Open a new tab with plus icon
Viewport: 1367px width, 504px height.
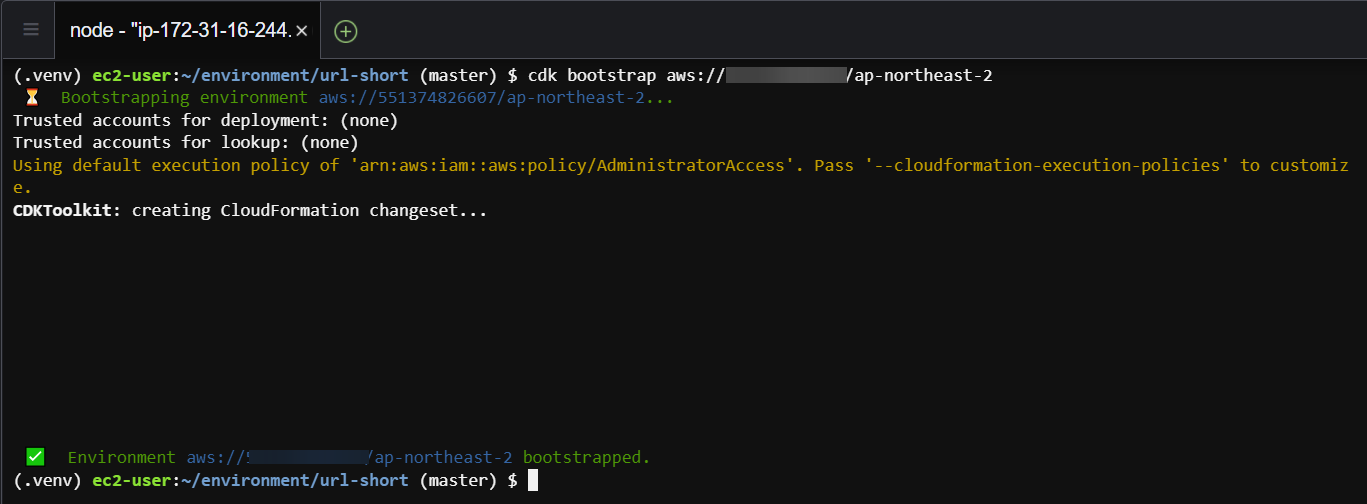[x=345, y=31]
